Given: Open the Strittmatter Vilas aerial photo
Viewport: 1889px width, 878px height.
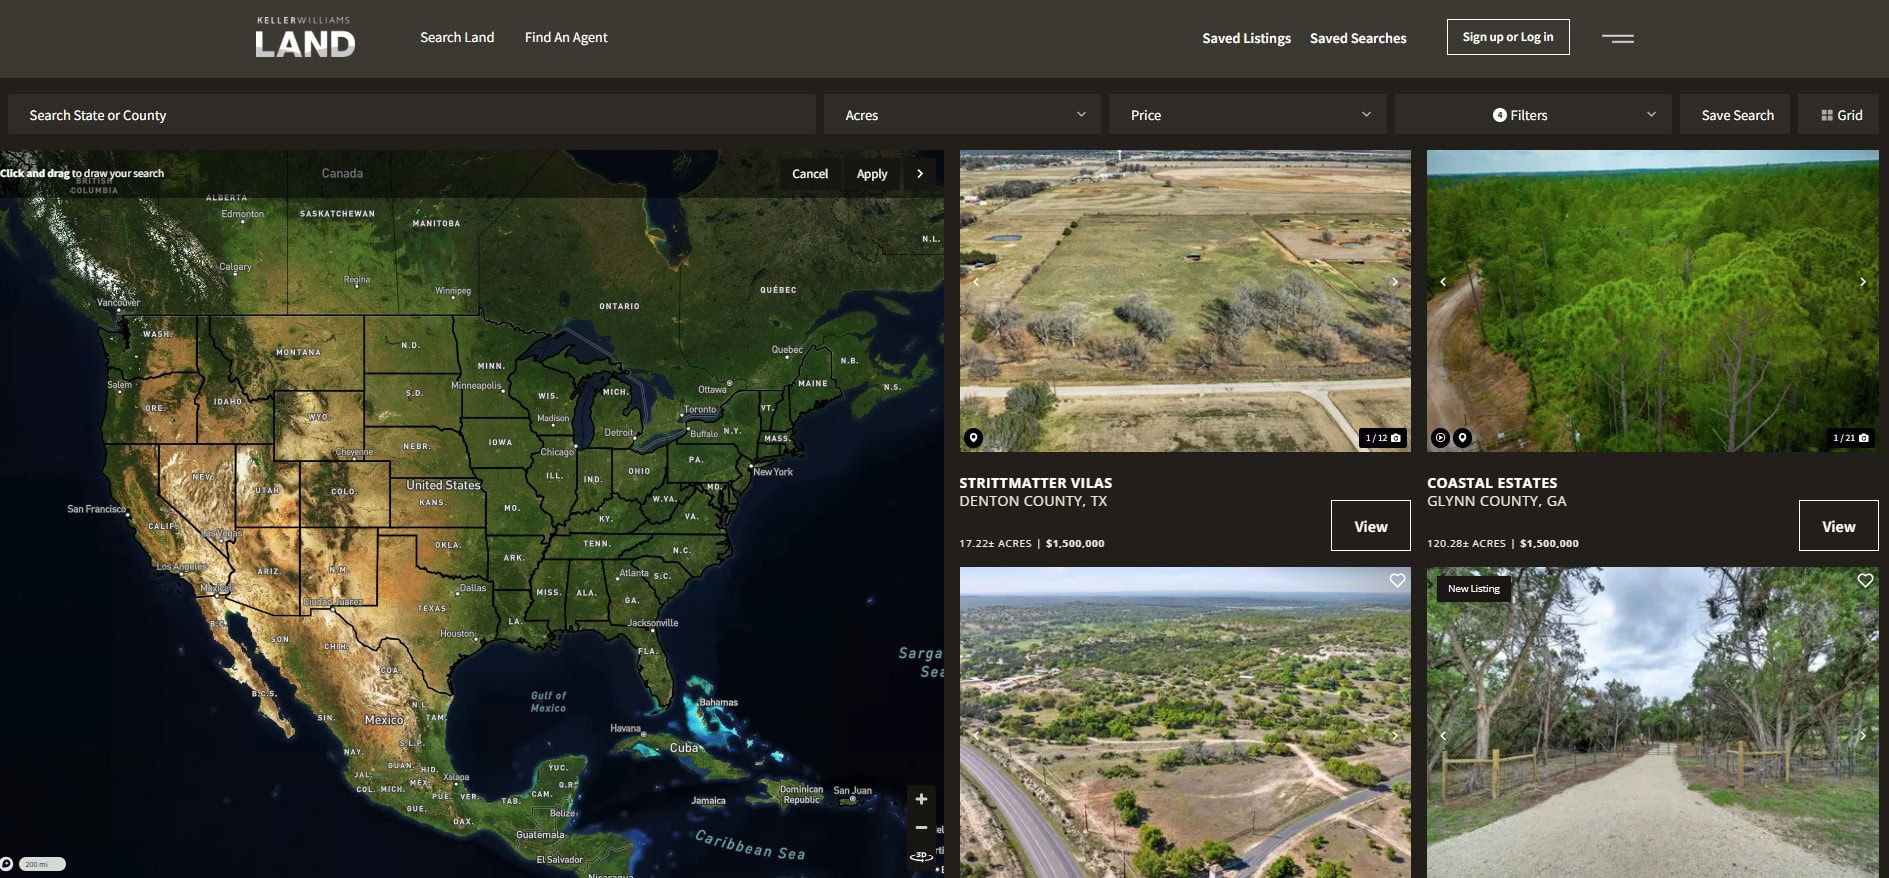Looking at the screenshot, I should [1185, 300].
